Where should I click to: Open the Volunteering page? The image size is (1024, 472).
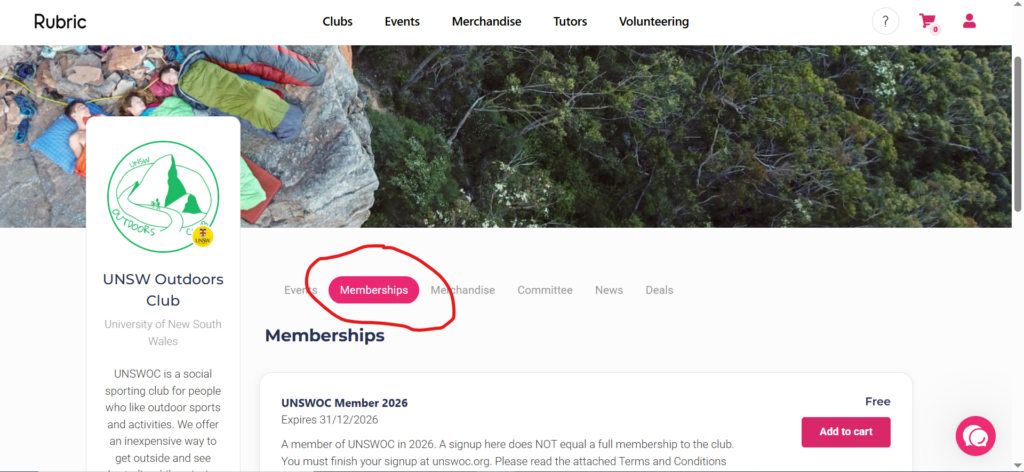tap(654, 22)
